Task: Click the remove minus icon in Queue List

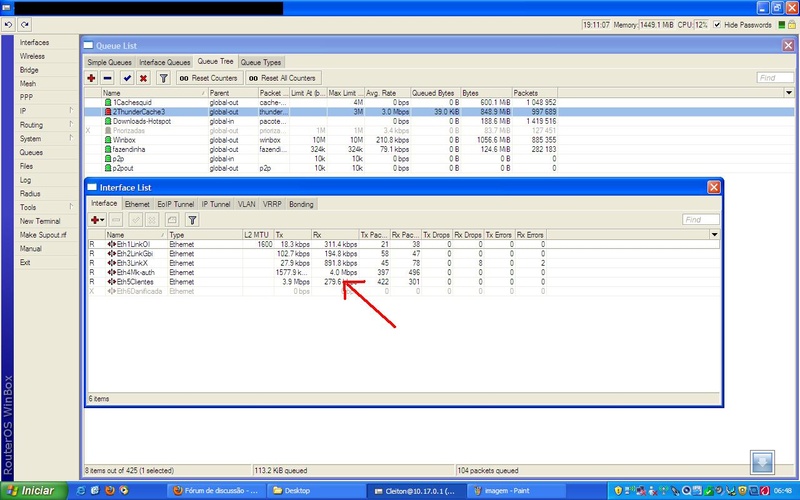Action: click(x=107, y=78)
